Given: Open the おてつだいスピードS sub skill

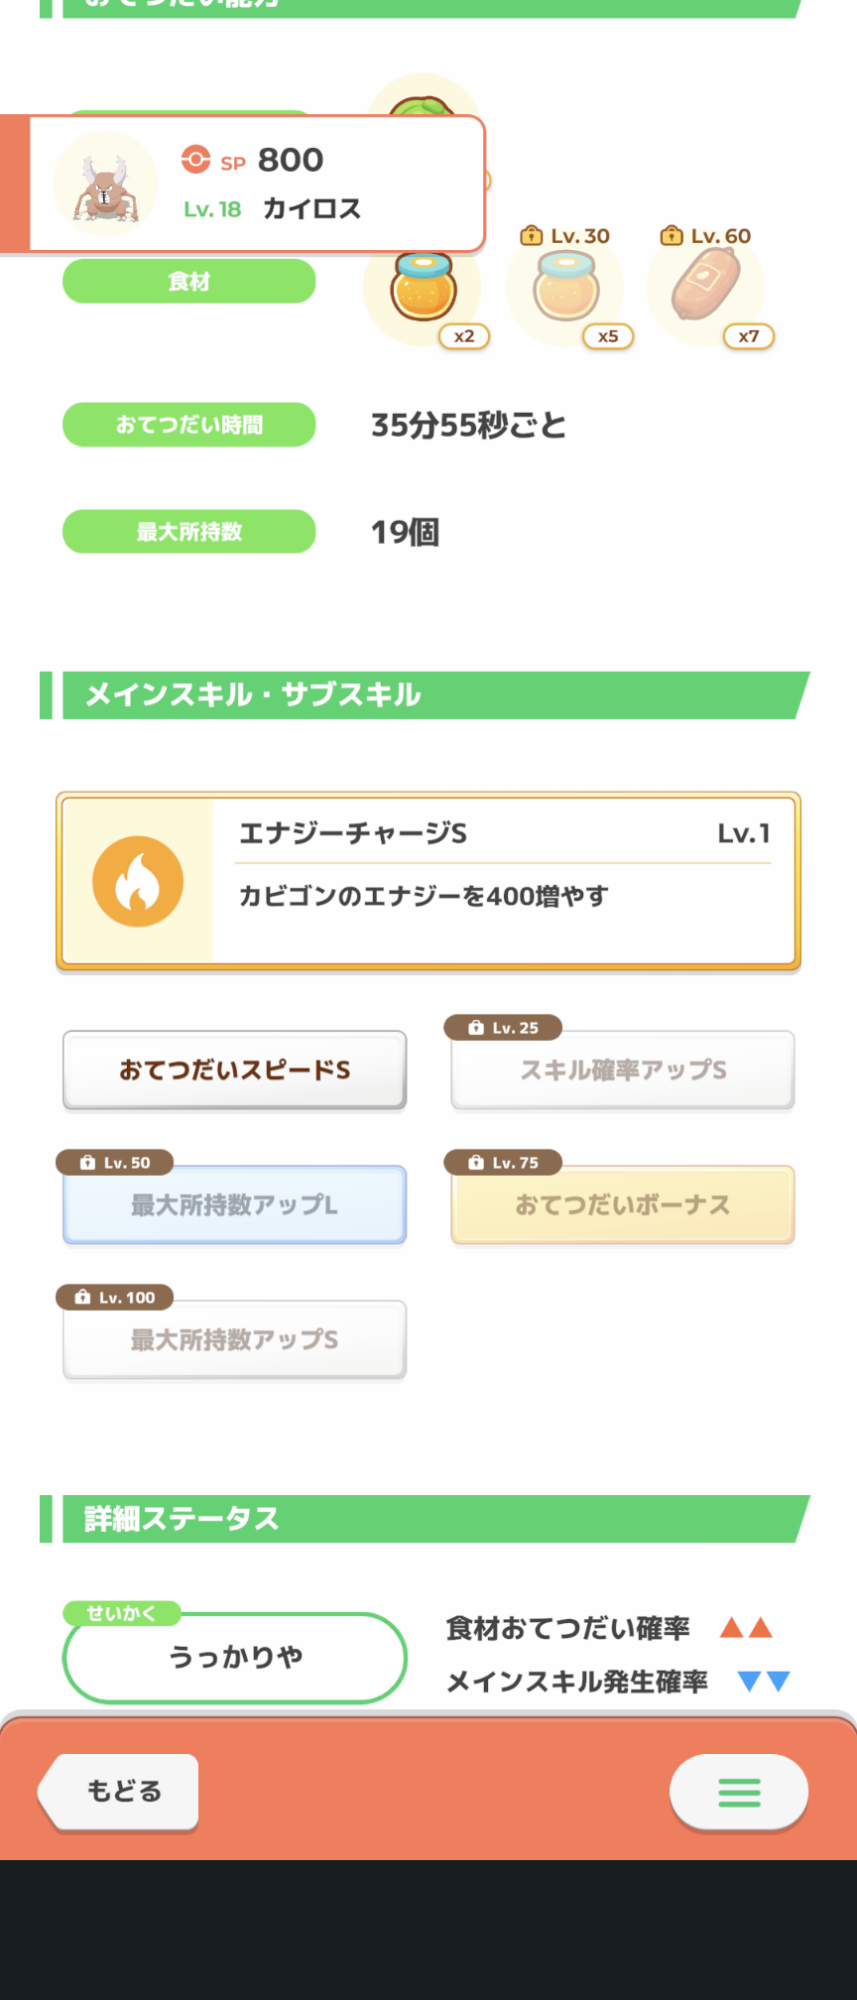Looking at the screenshot, I should 235,1070.
